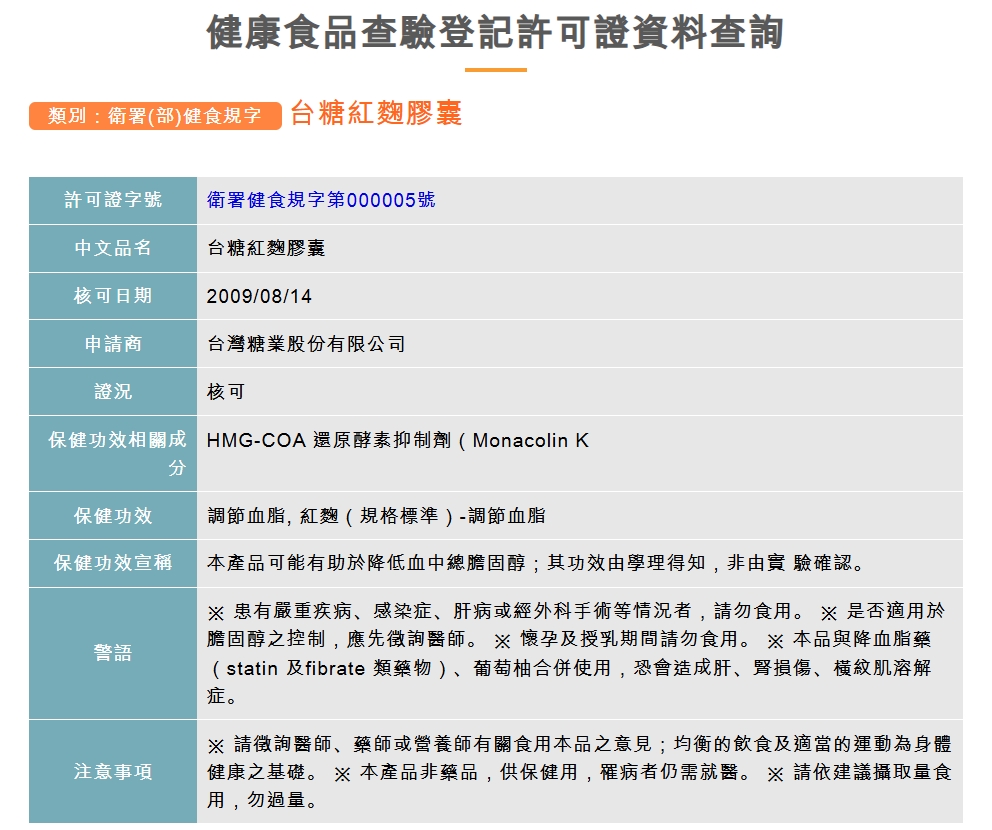Click the orange 台糖紅麴膠囊 product heading
This screenshot has height=830, width=992.
(376, 114)
